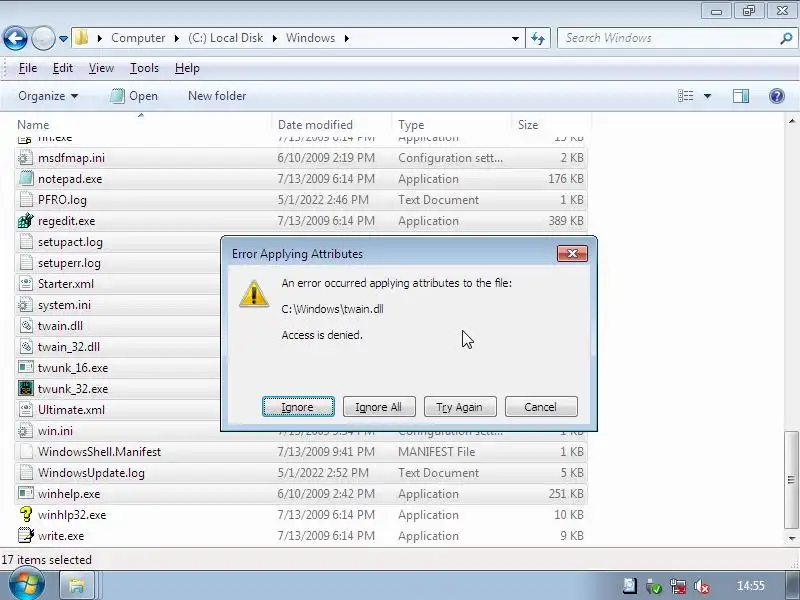Click the folder icon in address bar
This screenshot has width=800, height=600.
(x=82, y=38)
